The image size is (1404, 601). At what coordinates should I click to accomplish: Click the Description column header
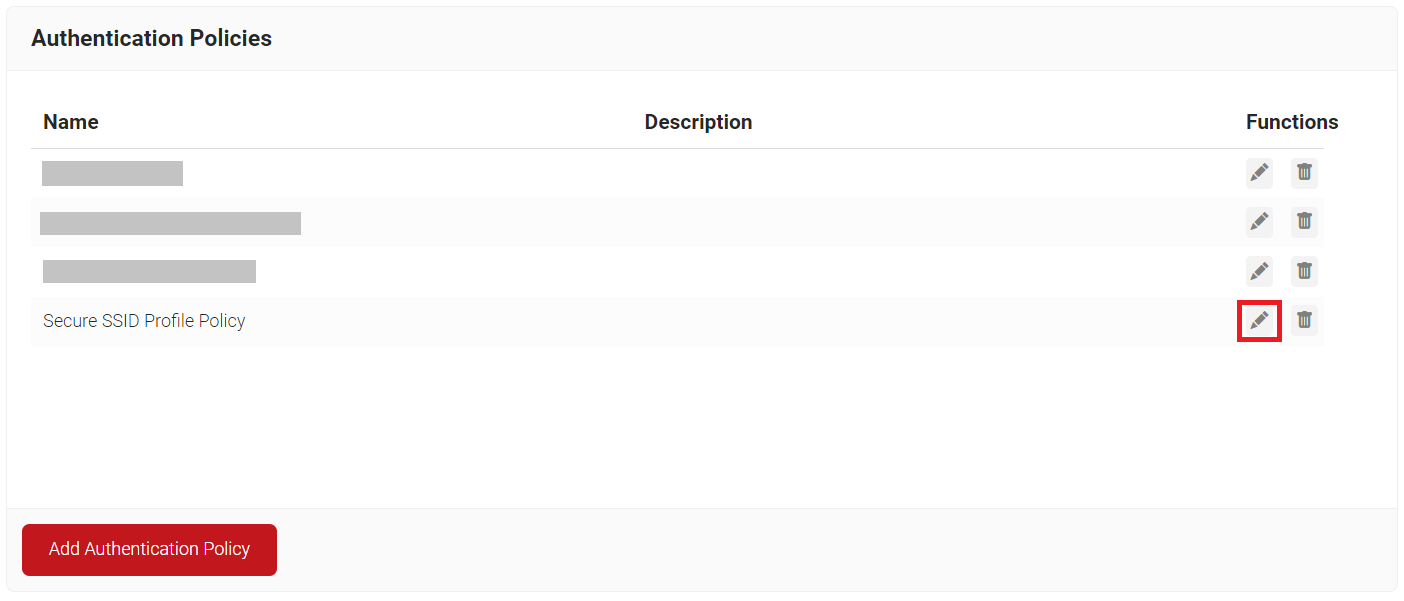click(x=698, y=122)
